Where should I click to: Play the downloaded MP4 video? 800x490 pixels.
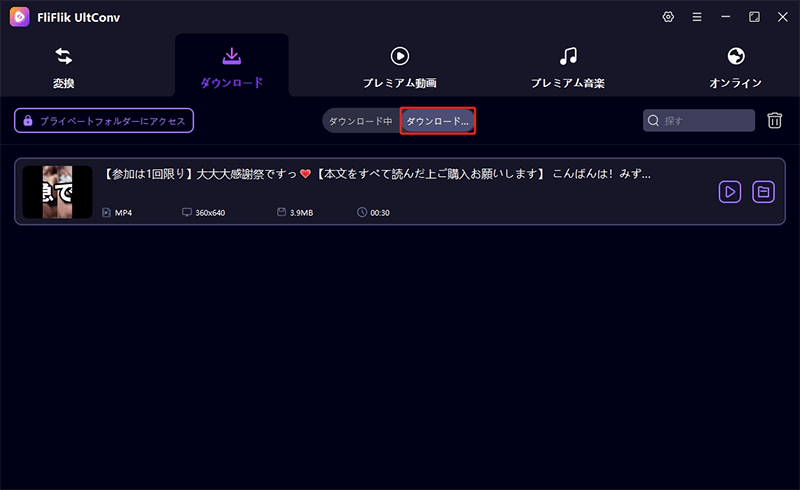click(x=730, y=191)
